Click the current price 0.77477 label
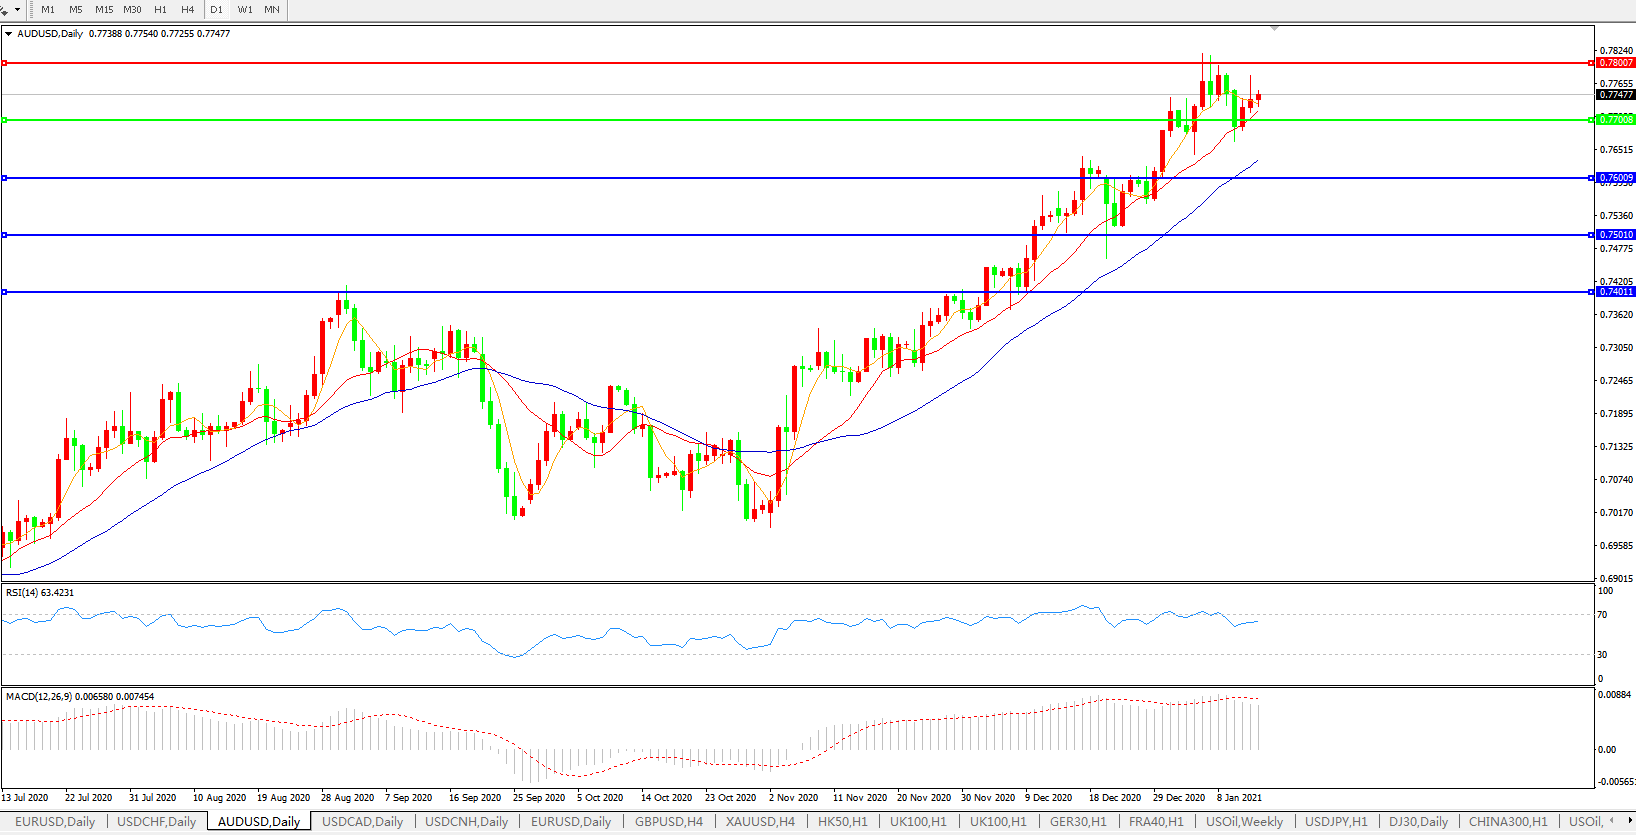The width and height of the screenshot is (1636, 835). 1616,95
